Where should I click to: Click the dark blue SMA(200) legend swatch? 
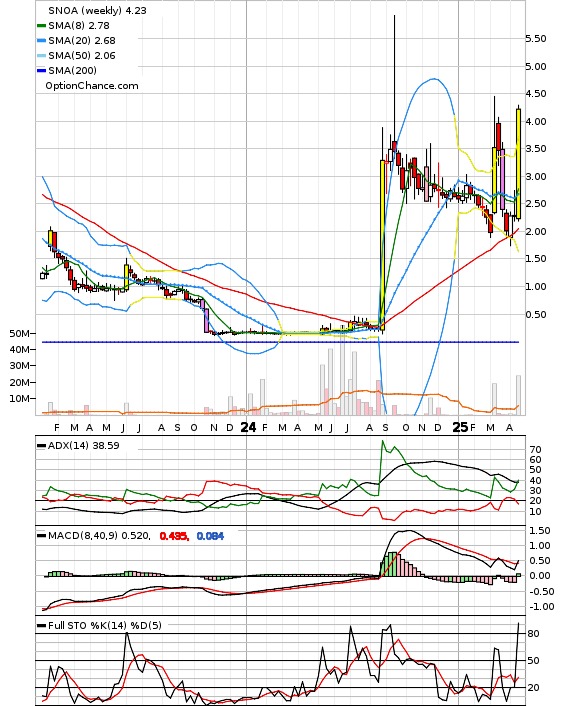click(41, 70)
